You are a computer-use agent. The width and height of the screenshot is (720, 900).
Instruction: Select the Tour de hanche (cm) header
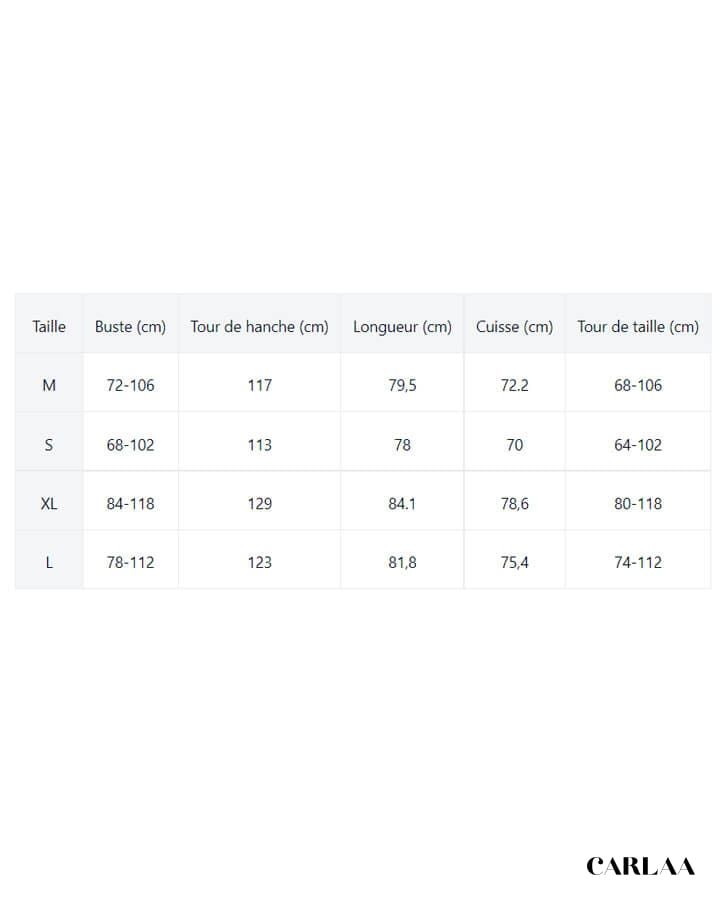(x=259, y=326)
